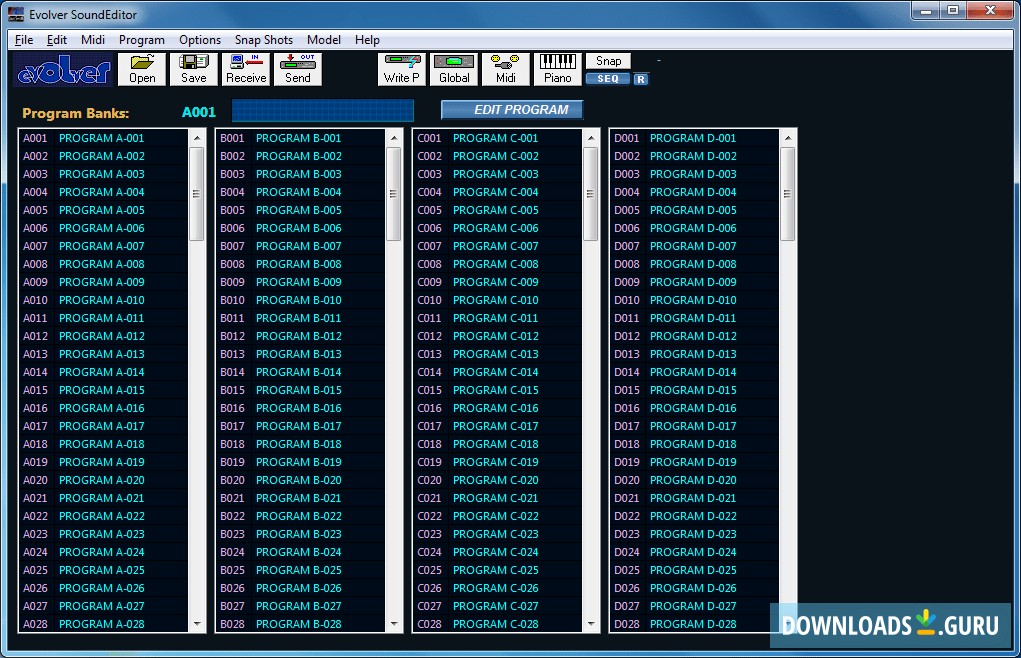The image size is (1021, 658).
Task: Open the Model menu
Action: [323, 39]
